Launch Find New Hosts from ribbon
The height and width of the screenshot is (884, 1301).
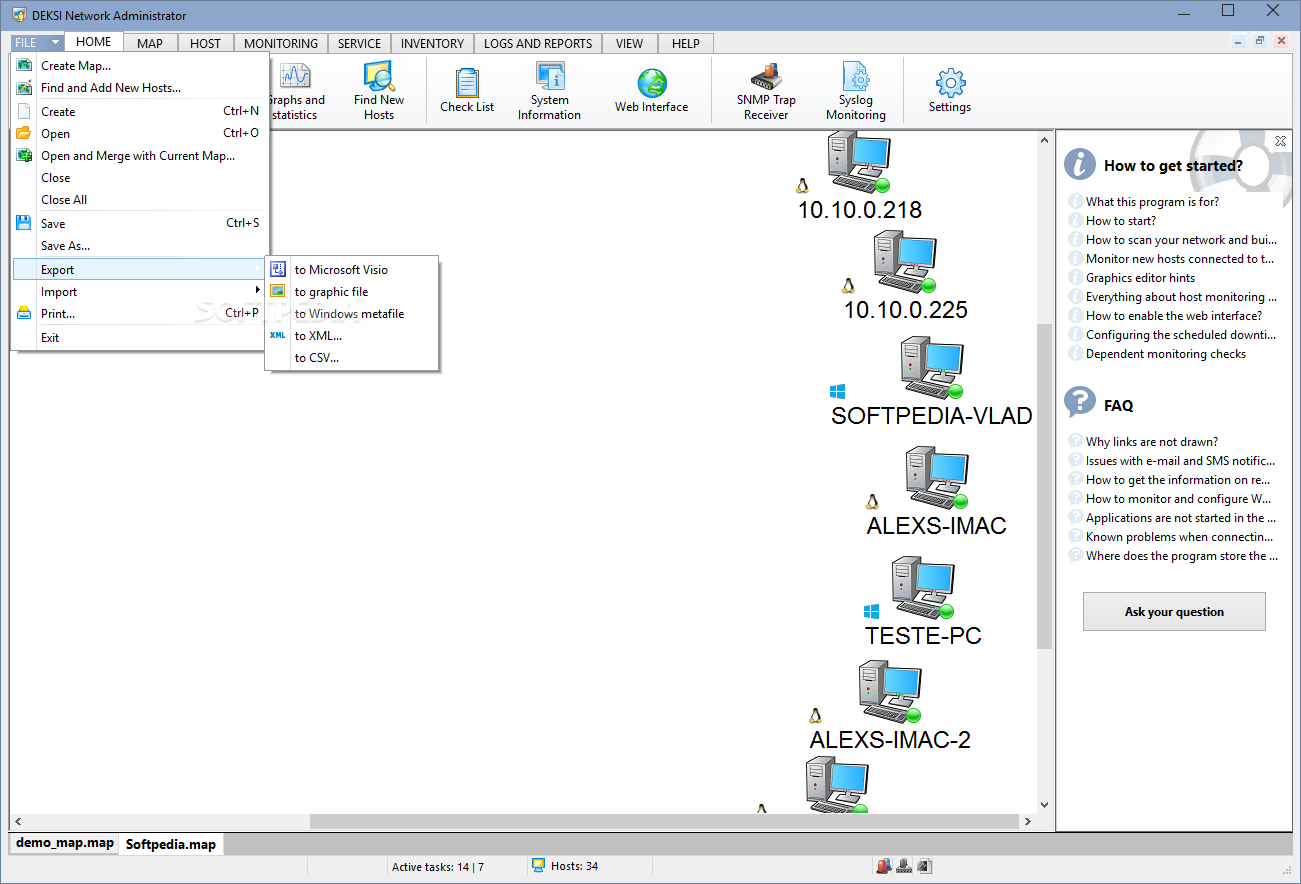click(379, 92)
